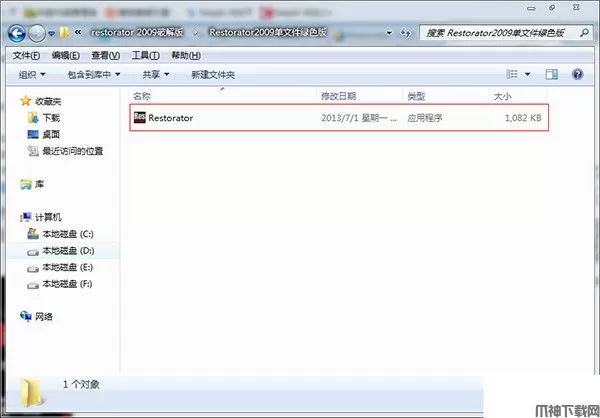Go back with the blue Back arrow
This screenshot has width=600, height=418.
point(17,33)
